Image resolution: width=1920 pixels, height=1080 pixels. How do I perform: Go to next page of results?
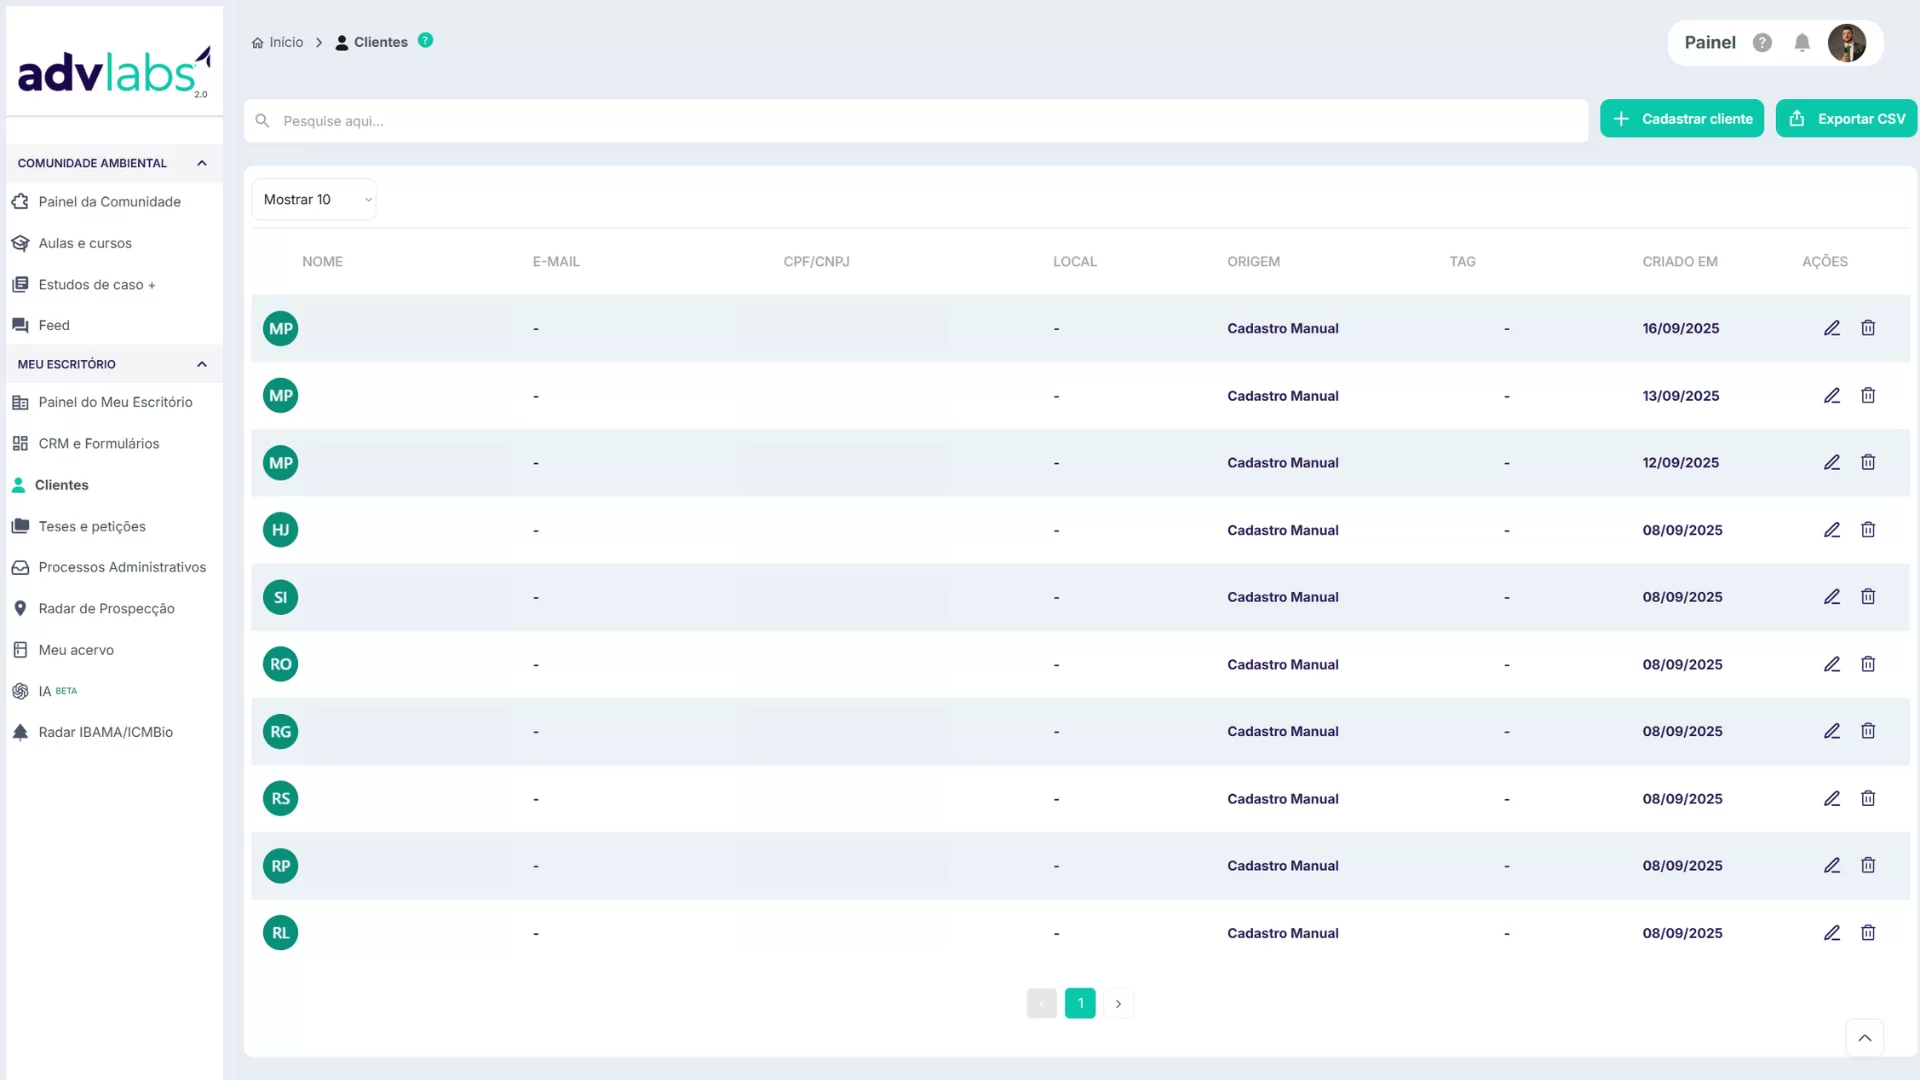(1118, 1003)
